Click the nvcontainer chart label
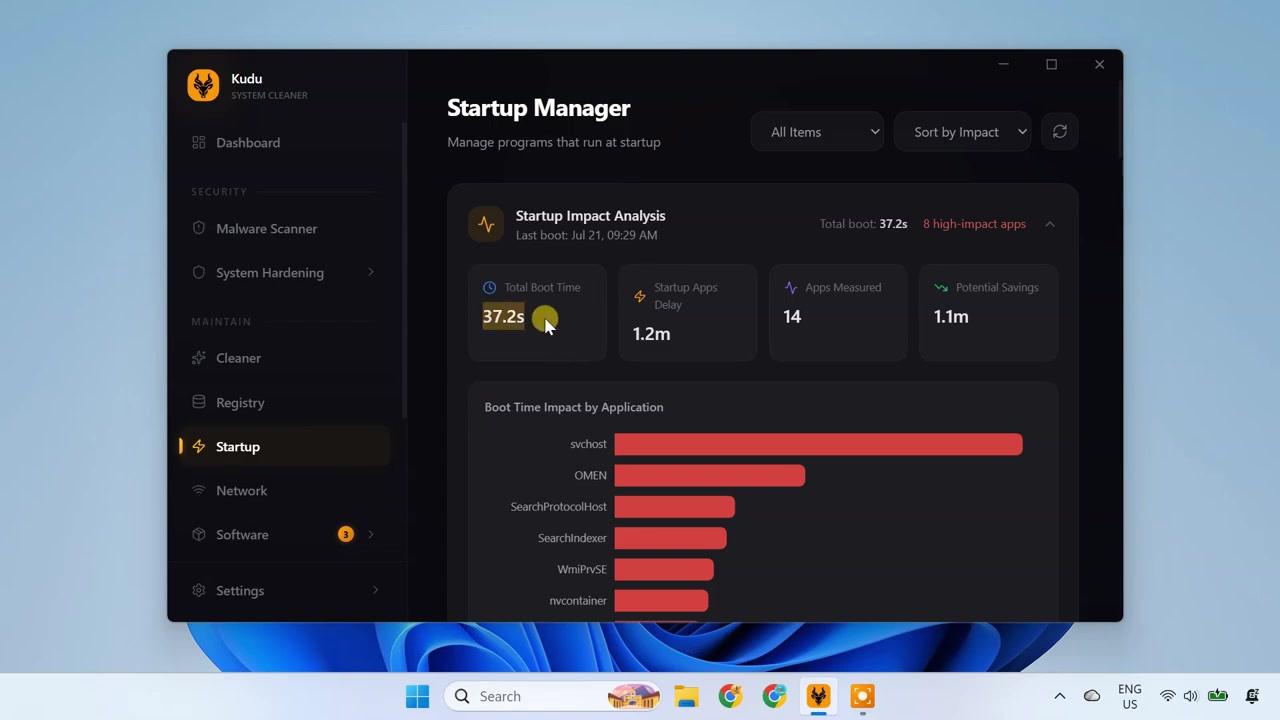 click(x=578, y=600)
